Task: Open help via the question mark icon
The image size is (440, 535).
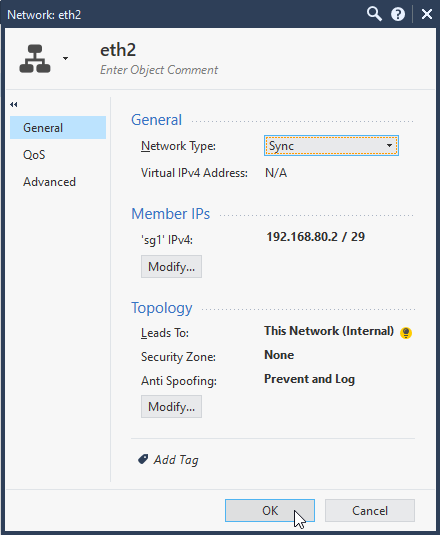Action: tap(398, 14)
